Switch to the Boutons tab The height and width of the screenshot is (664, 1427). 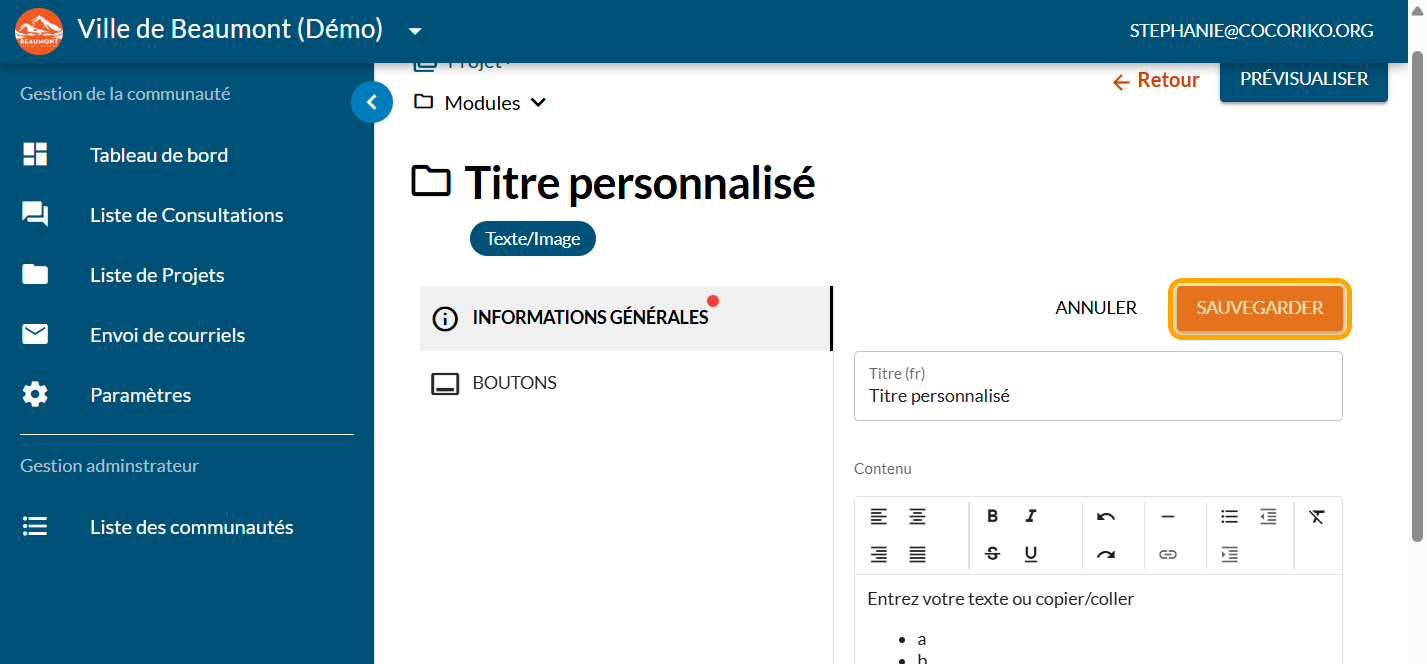[x=514, y=383]
